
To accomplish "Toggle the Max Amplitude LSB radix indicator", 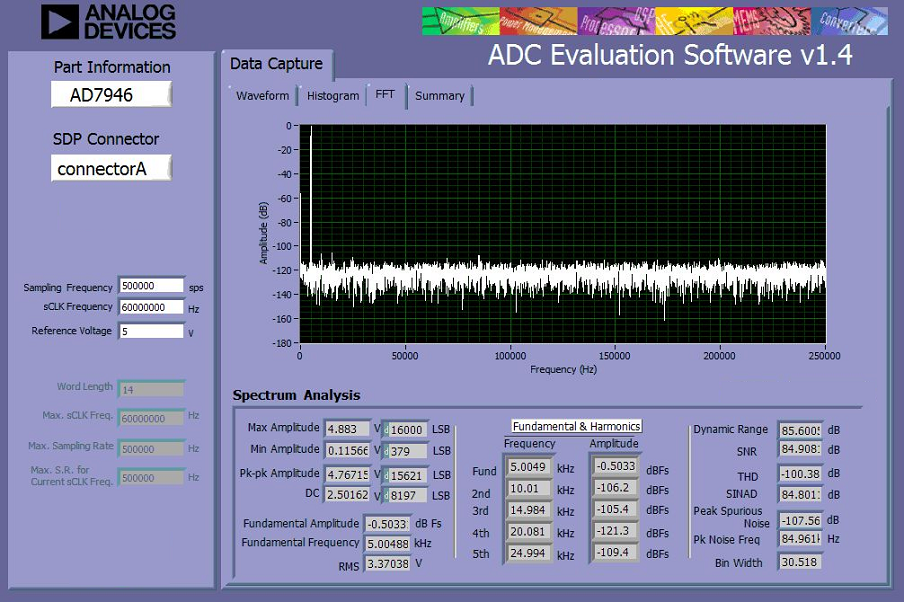I will 386,430.
